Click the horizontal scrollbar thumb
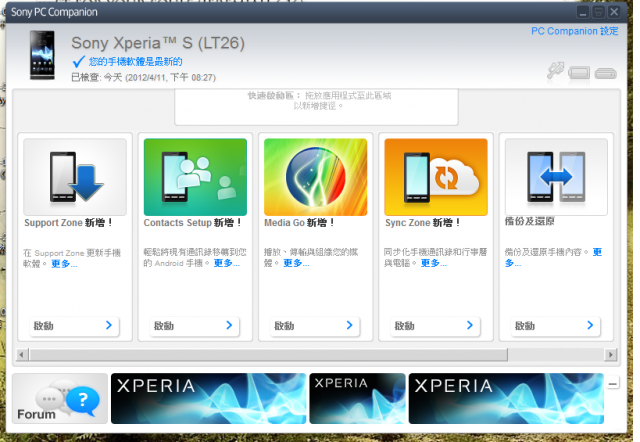 coord(269,354)
